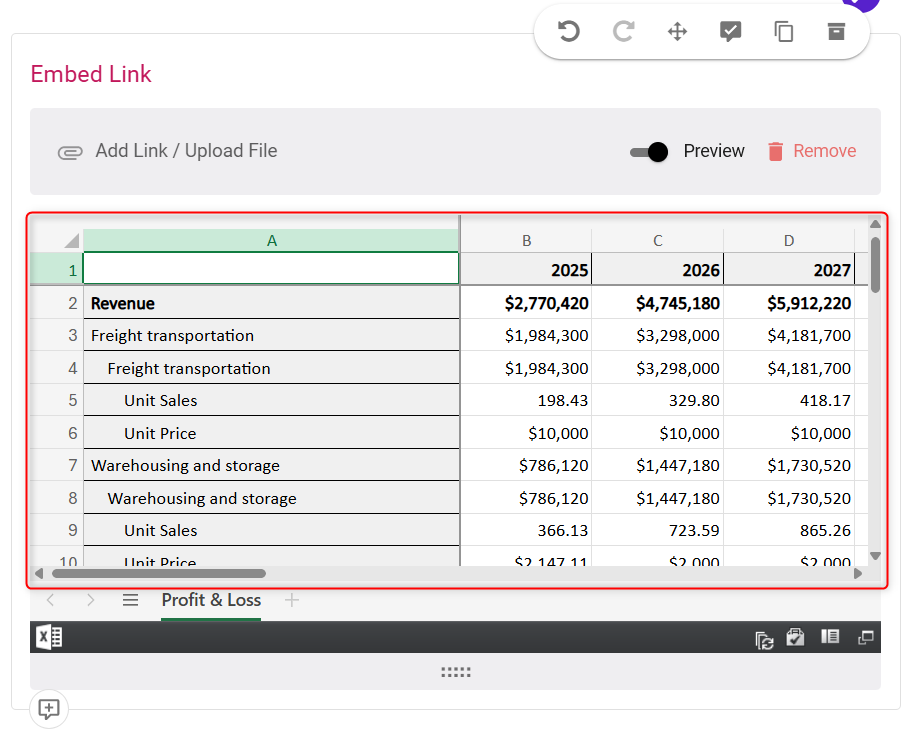Add a new sheet with the plus button
The image size is (912, 730).
click(x=292, y=601)
